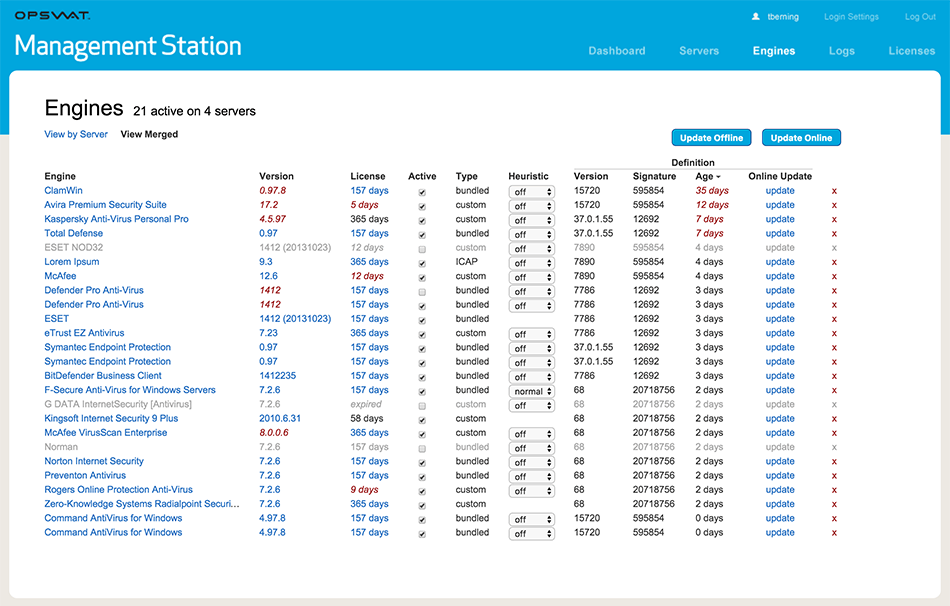Click version 2010.6.31 for Kingsoft

(280, 419)
